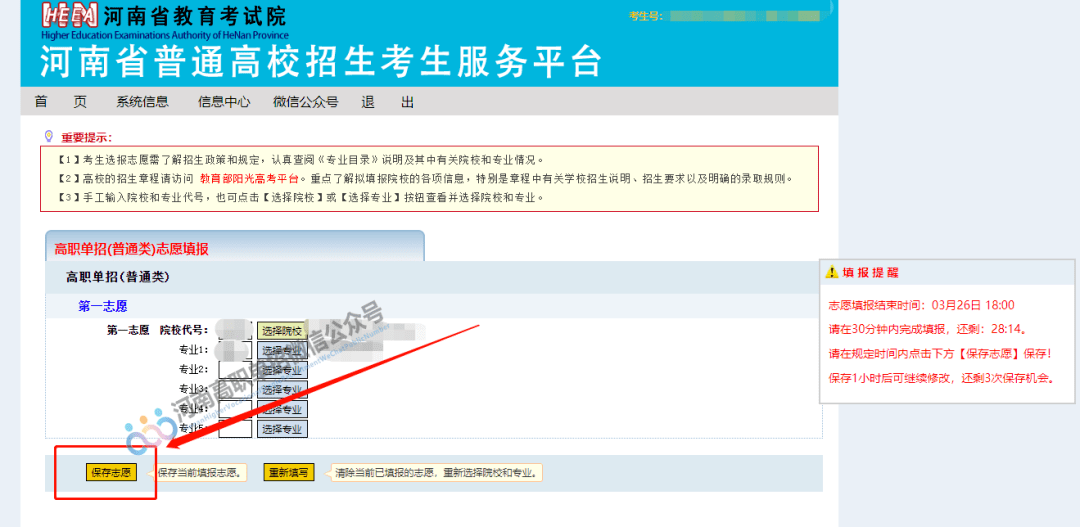Click the 重新填写 button

(x=289, y=473)
